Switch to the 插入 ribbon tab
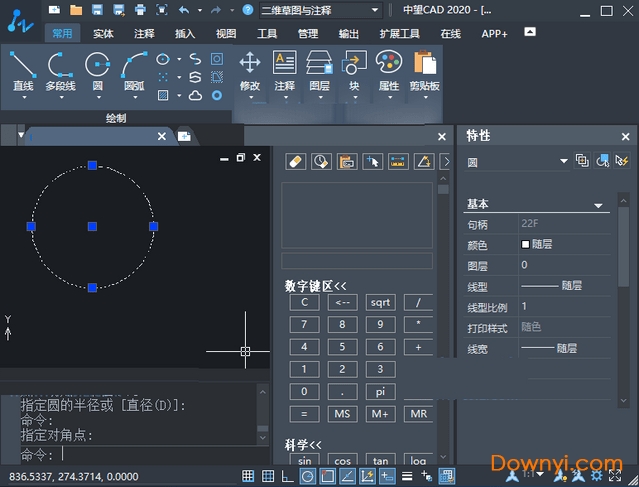The height and width of the screenshot is (487, 639). pos(185,33)
